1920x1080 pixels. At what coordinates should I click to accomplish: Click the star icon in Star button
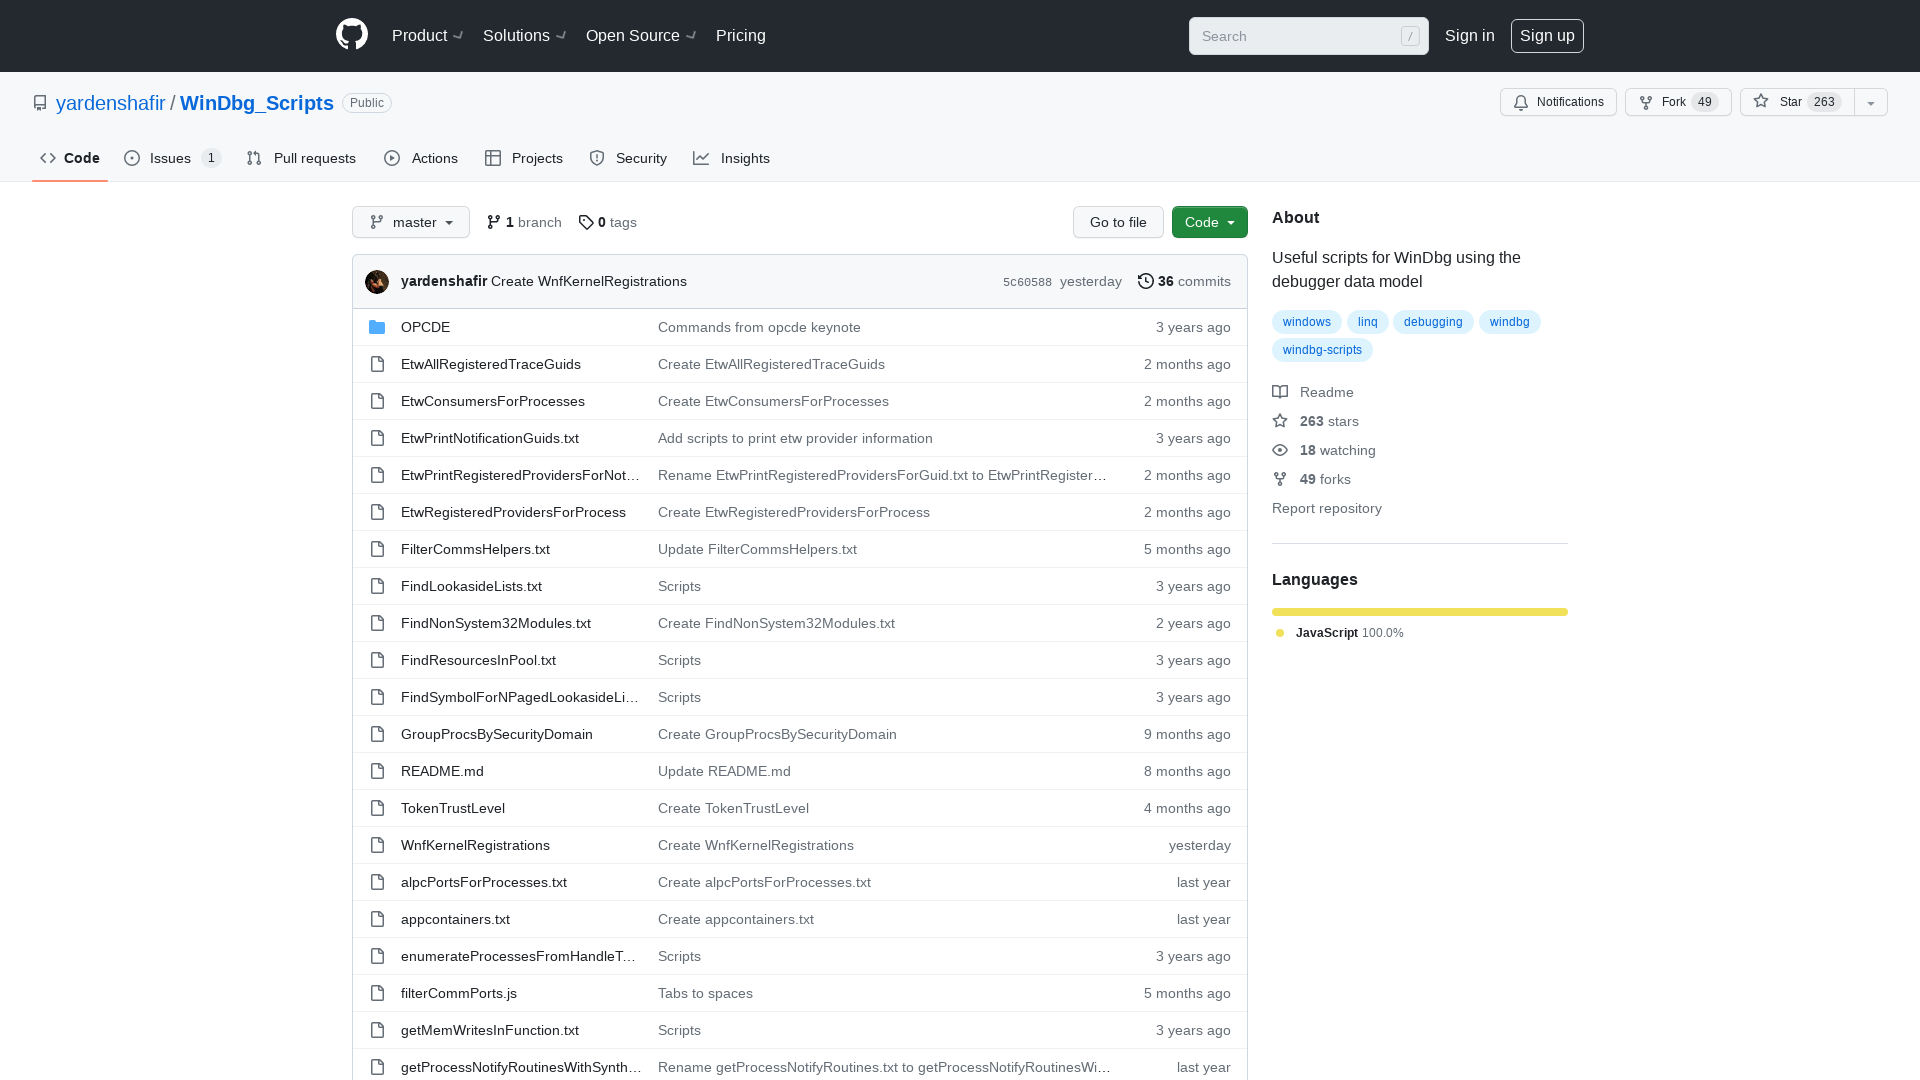[1761, 101]
